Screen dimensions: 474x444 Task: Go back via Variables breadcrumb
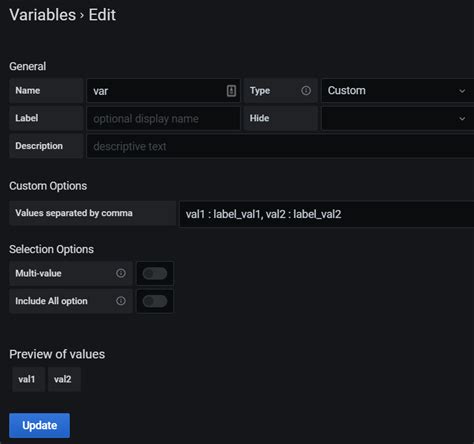43,15
